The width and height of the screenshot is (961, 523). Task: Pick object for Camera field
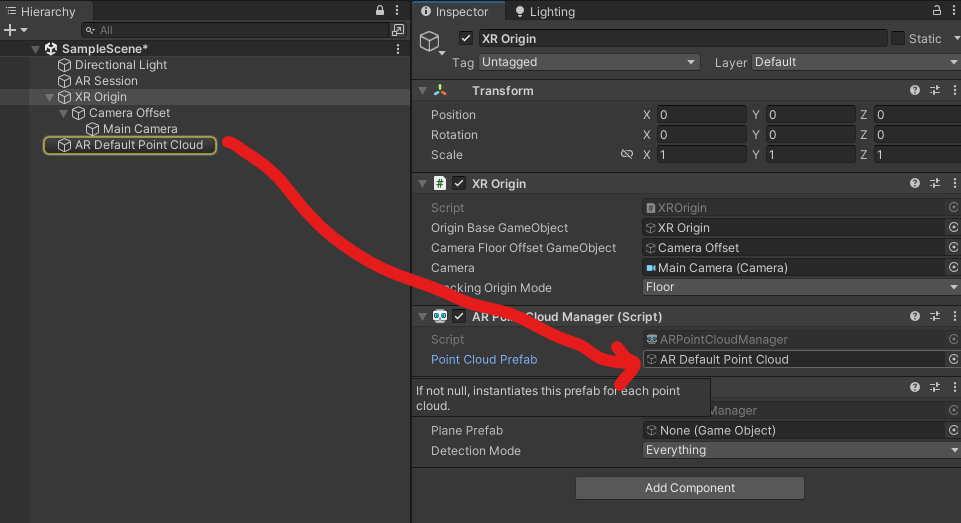[953, 267]
